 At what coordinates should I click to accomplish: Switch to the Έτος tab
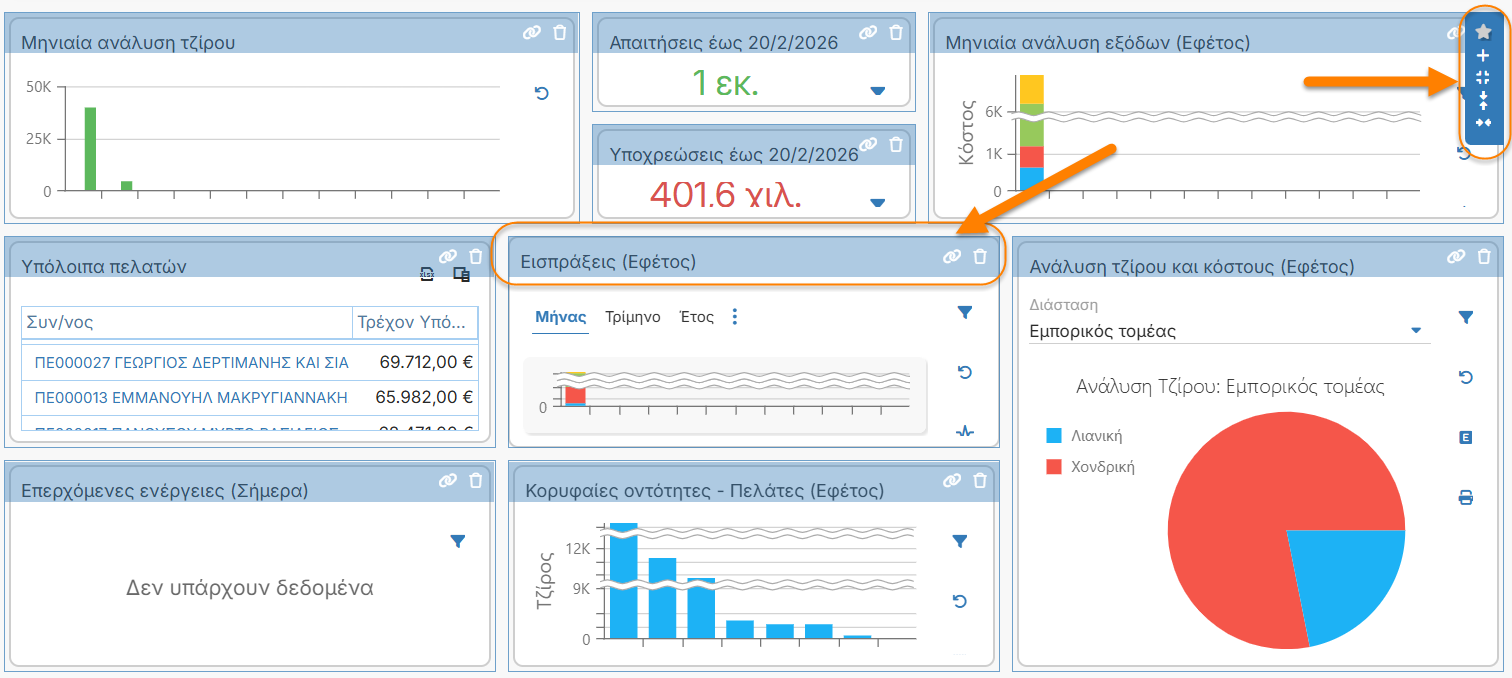pyautogui.click(x=696, y=317)
